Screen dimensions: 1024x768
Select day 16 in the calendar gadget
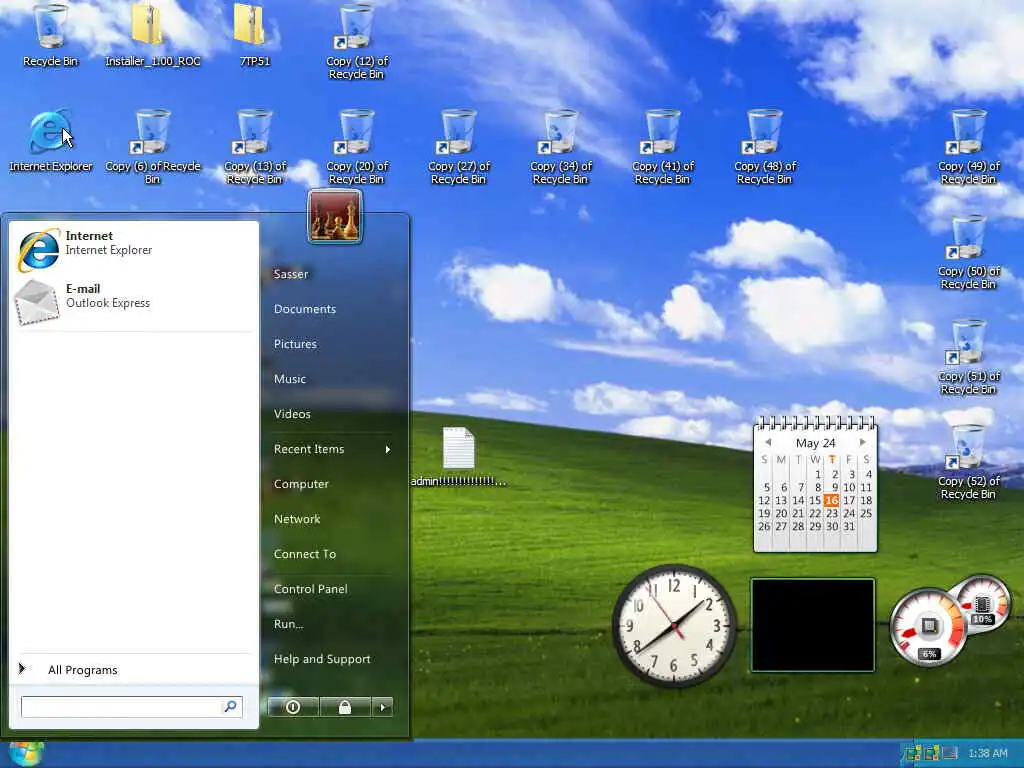(x=831, y=500)
